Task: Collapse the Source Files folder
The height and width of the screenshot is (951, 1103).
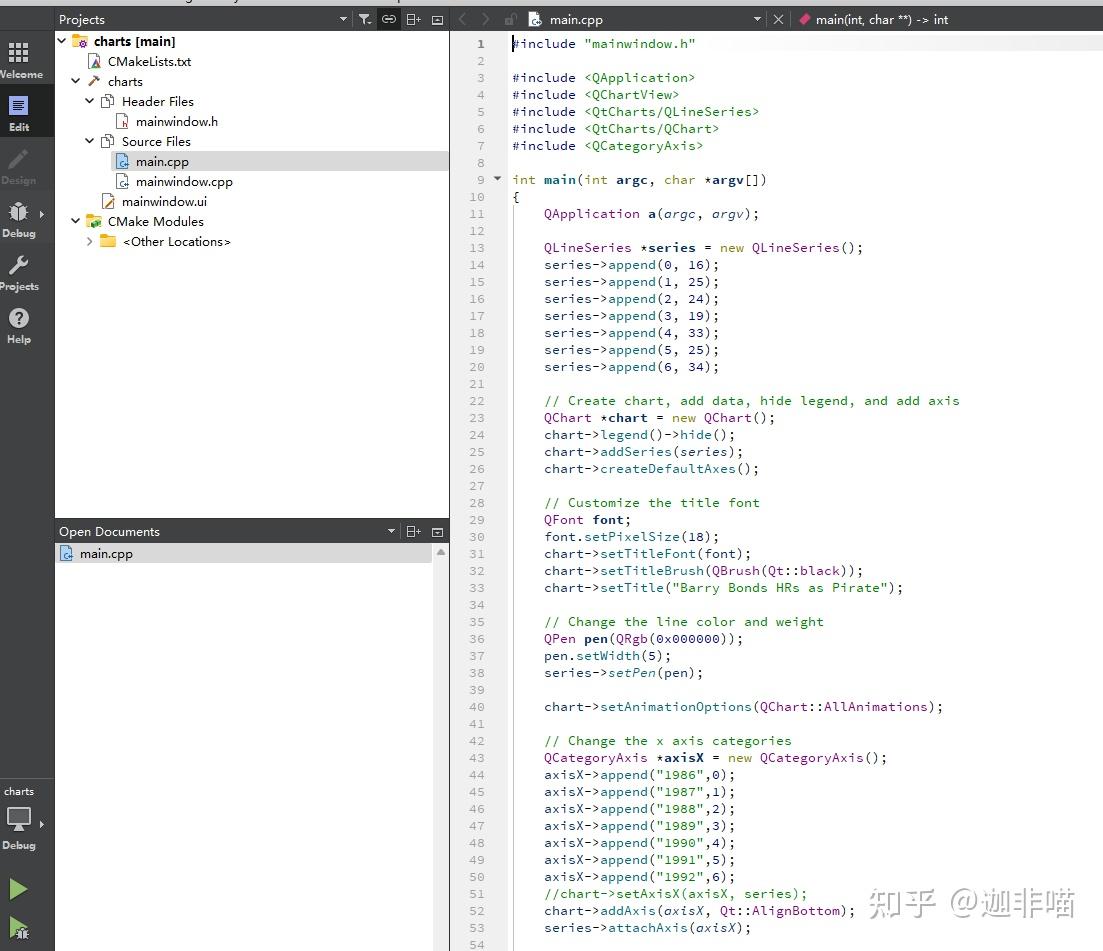Action: click(x=89, y=141)
